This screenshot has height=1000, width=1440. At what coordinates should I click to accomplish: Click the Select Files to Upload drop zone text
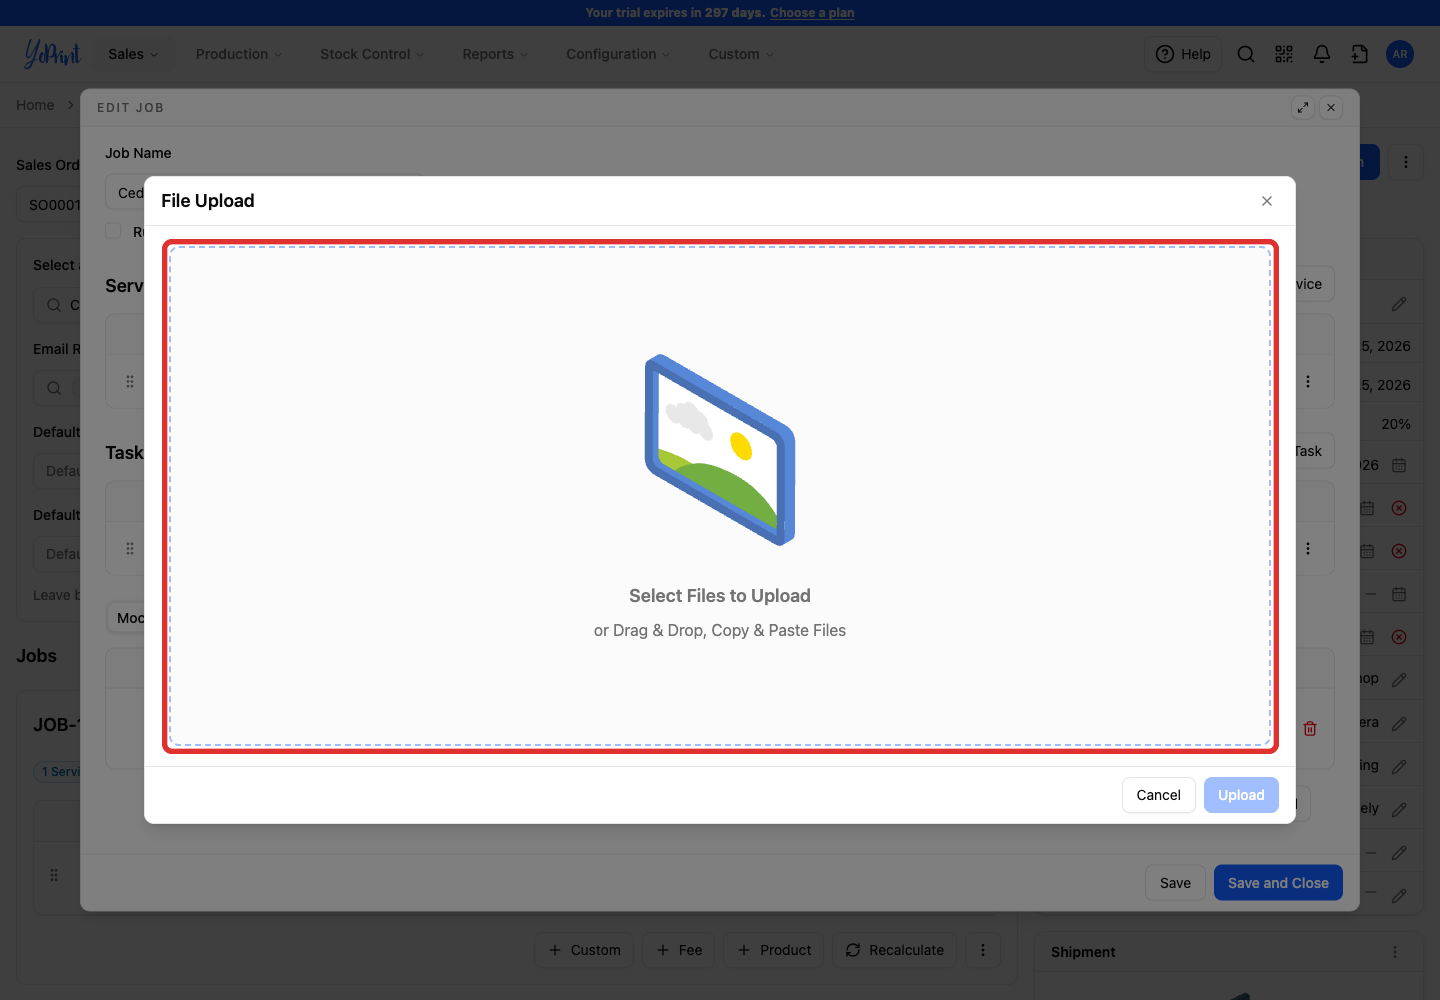pyautogui.click(x=720, y=596)
